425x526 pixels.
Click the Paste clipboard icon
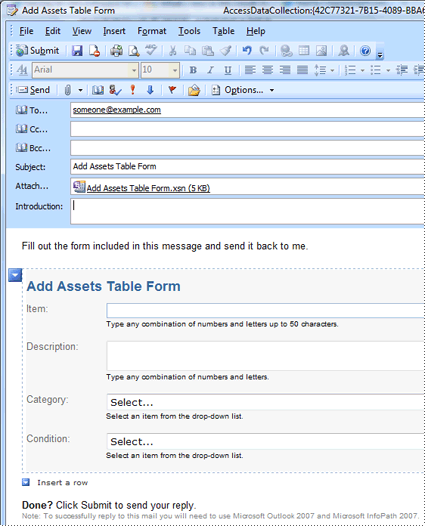[x=208, y=51]
